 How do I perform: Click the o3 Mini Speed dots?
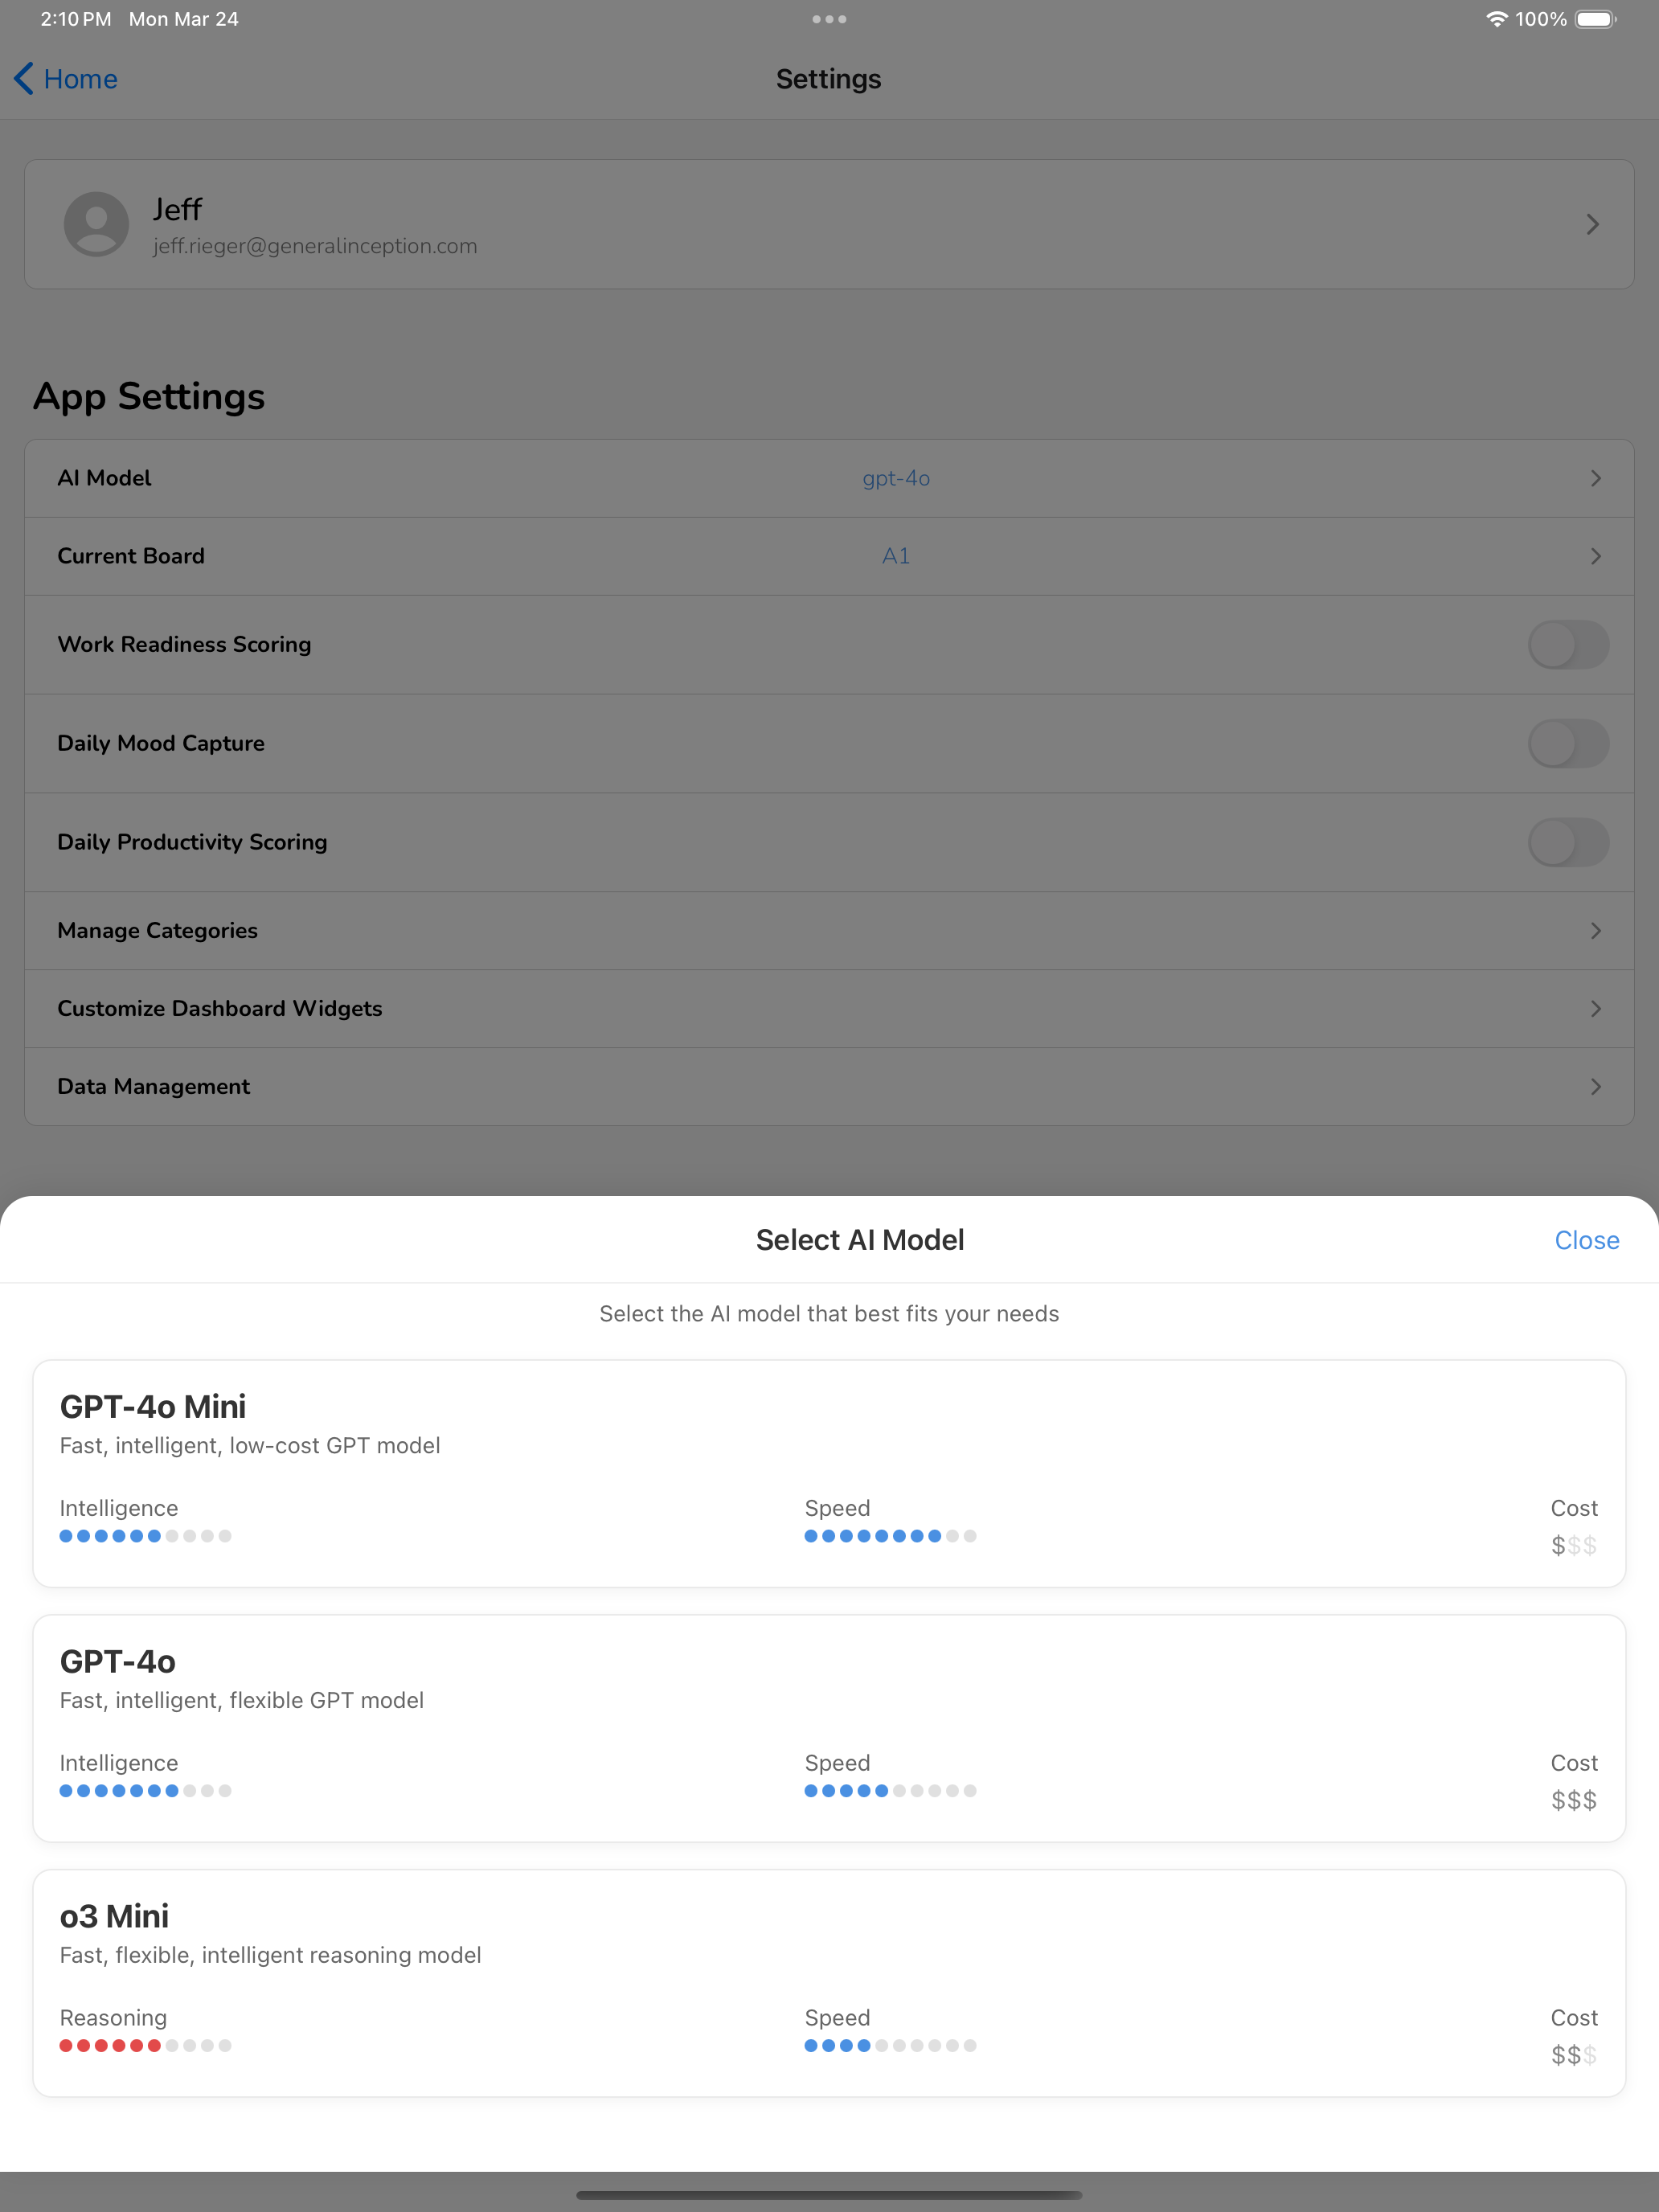coord(890,2046)
